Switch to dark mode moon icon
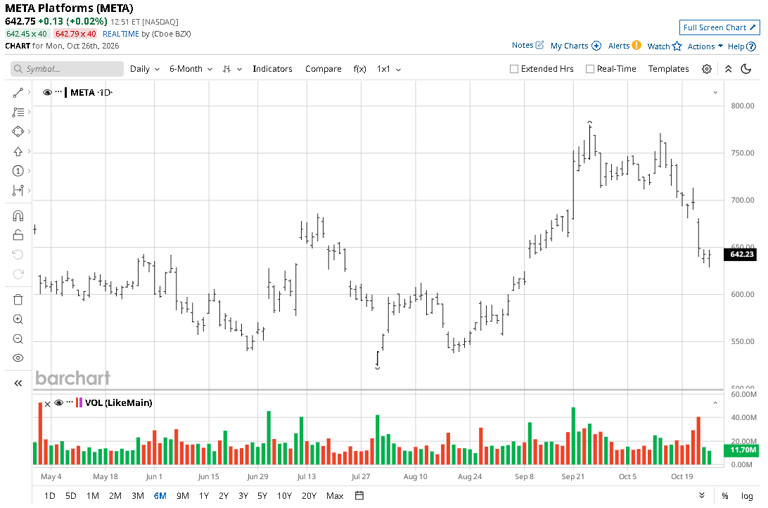768x508 pixels. 746,69
